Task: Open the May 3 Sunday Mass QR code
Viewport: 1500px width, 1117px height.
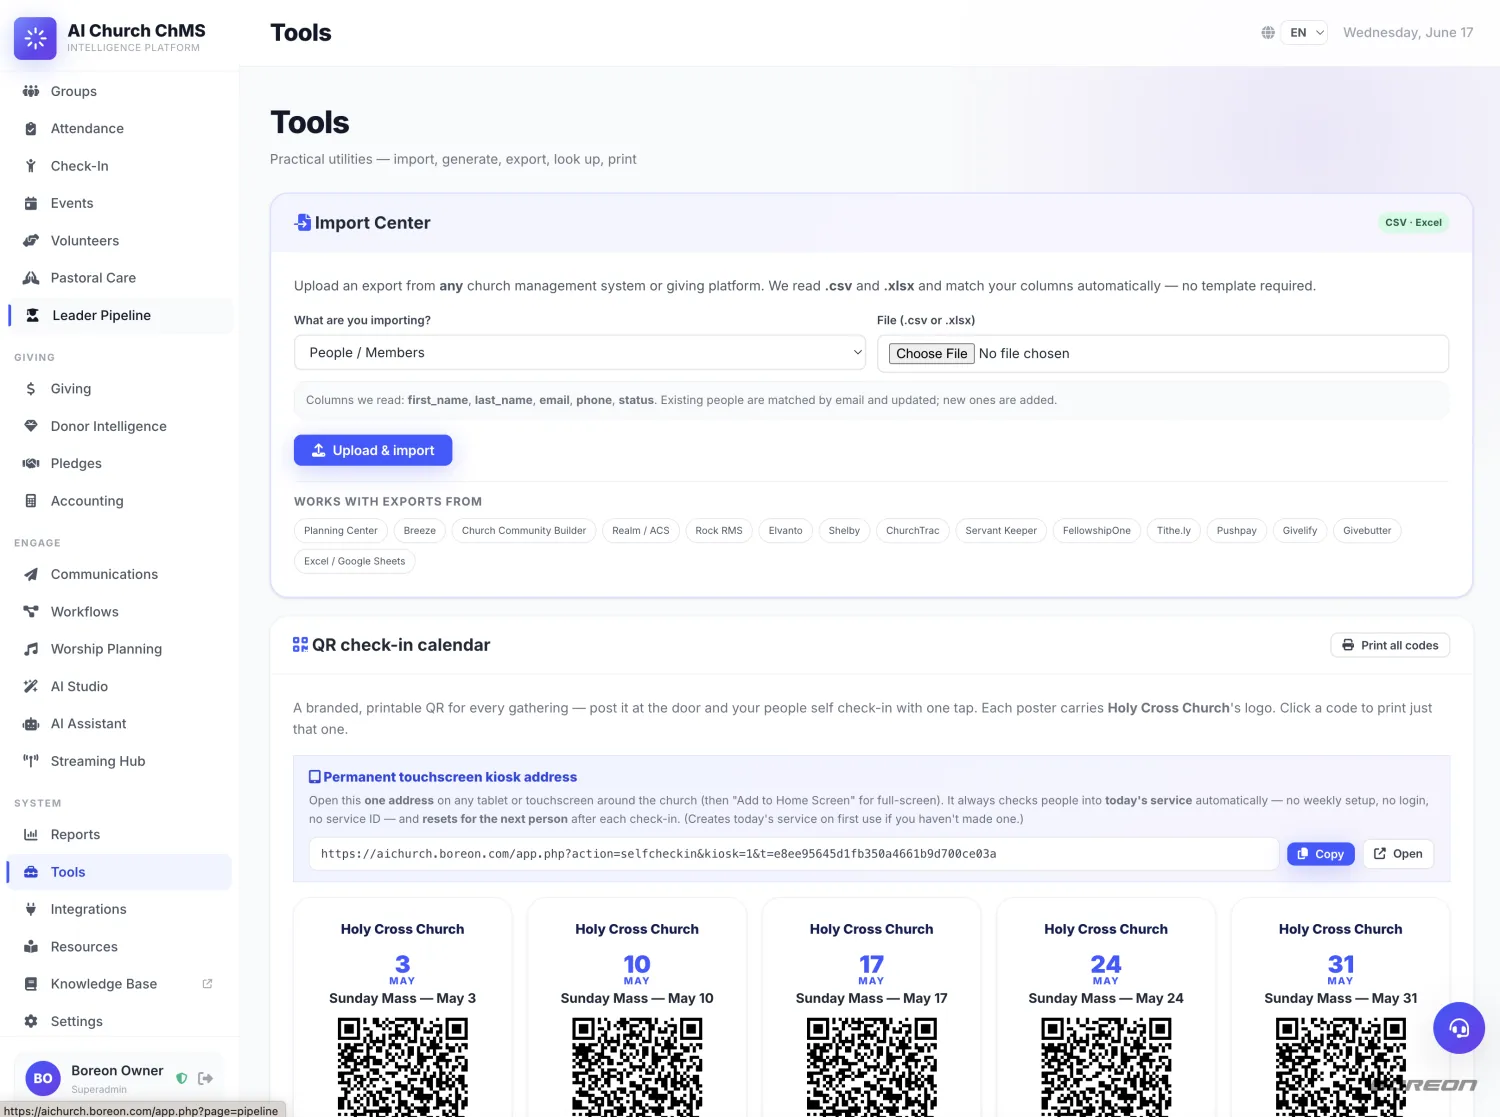Action: point(403,1066)
